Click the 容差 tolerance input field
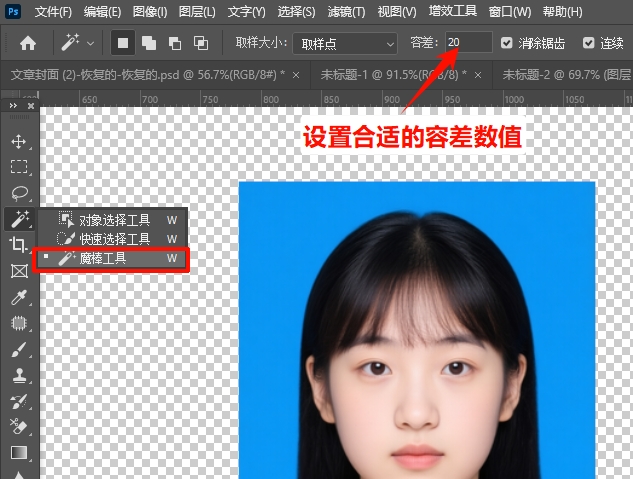Image resolution: width=633 pixels, height=479 pixels. pyautogui.click(x=468, y=42)
